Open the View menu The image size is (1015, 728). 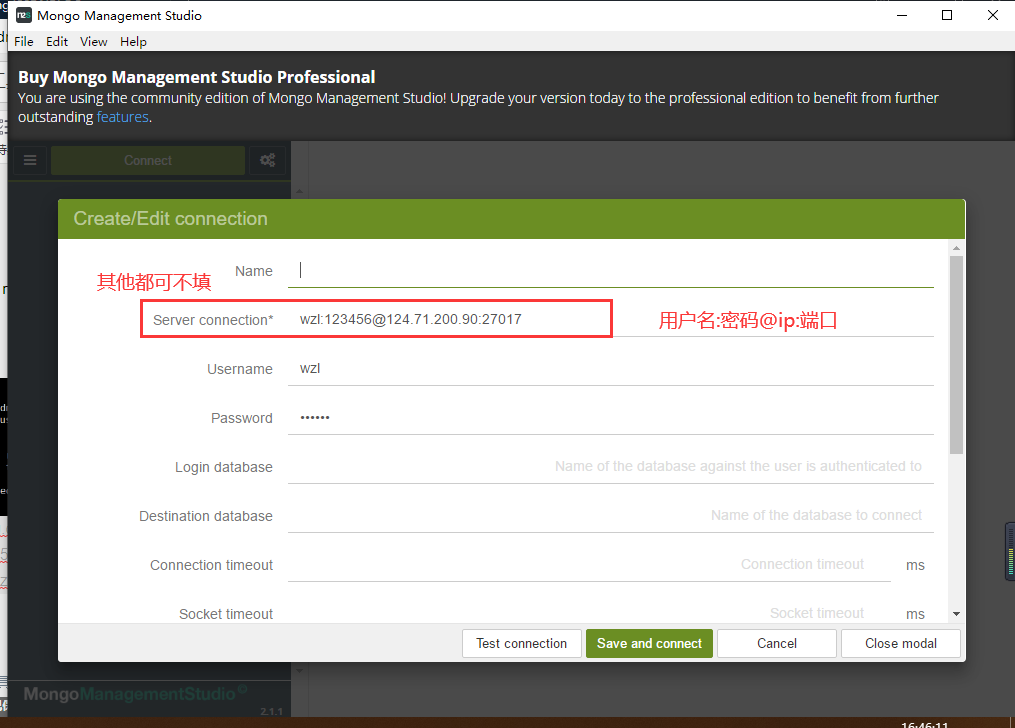[93, 41]
